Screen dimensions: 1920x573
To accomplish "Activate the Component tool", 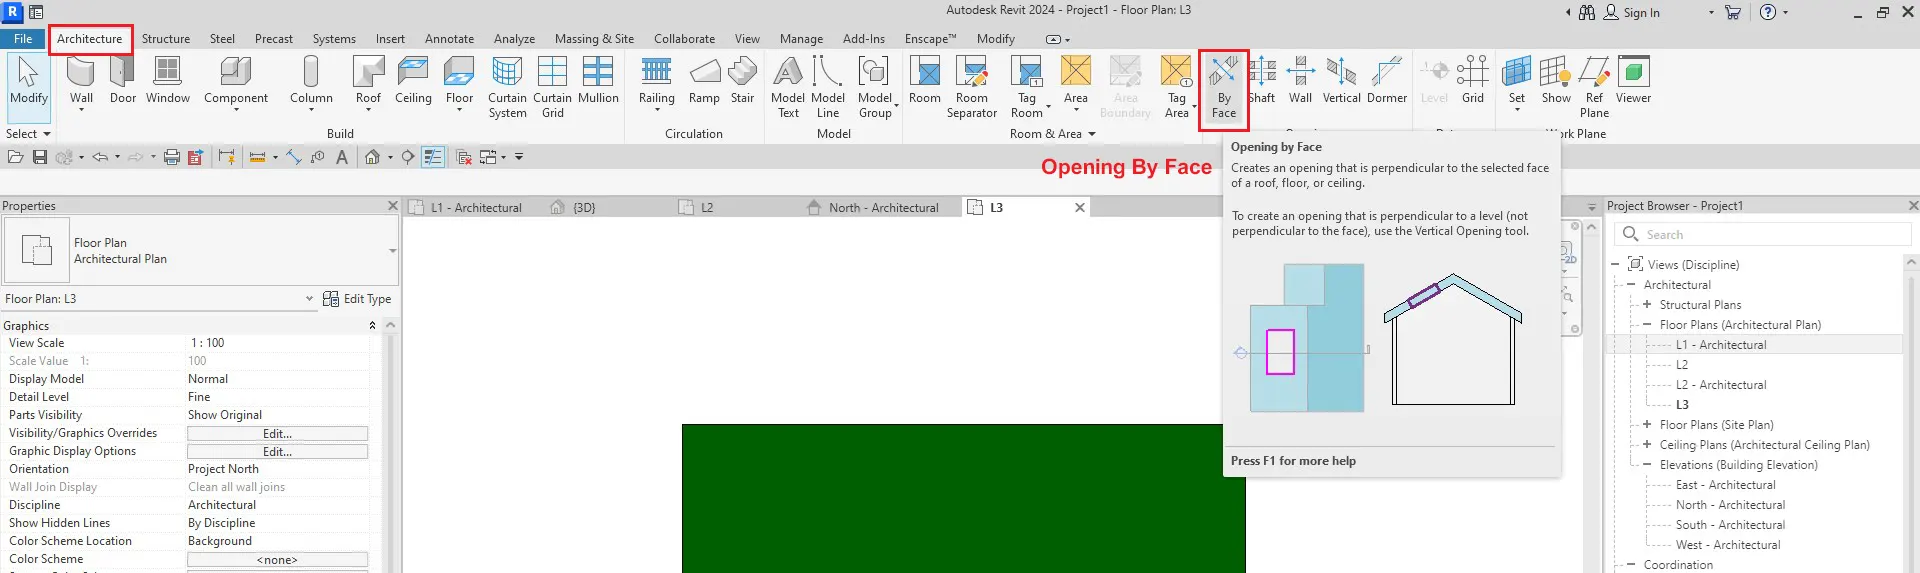I will [x=236, y=82].
